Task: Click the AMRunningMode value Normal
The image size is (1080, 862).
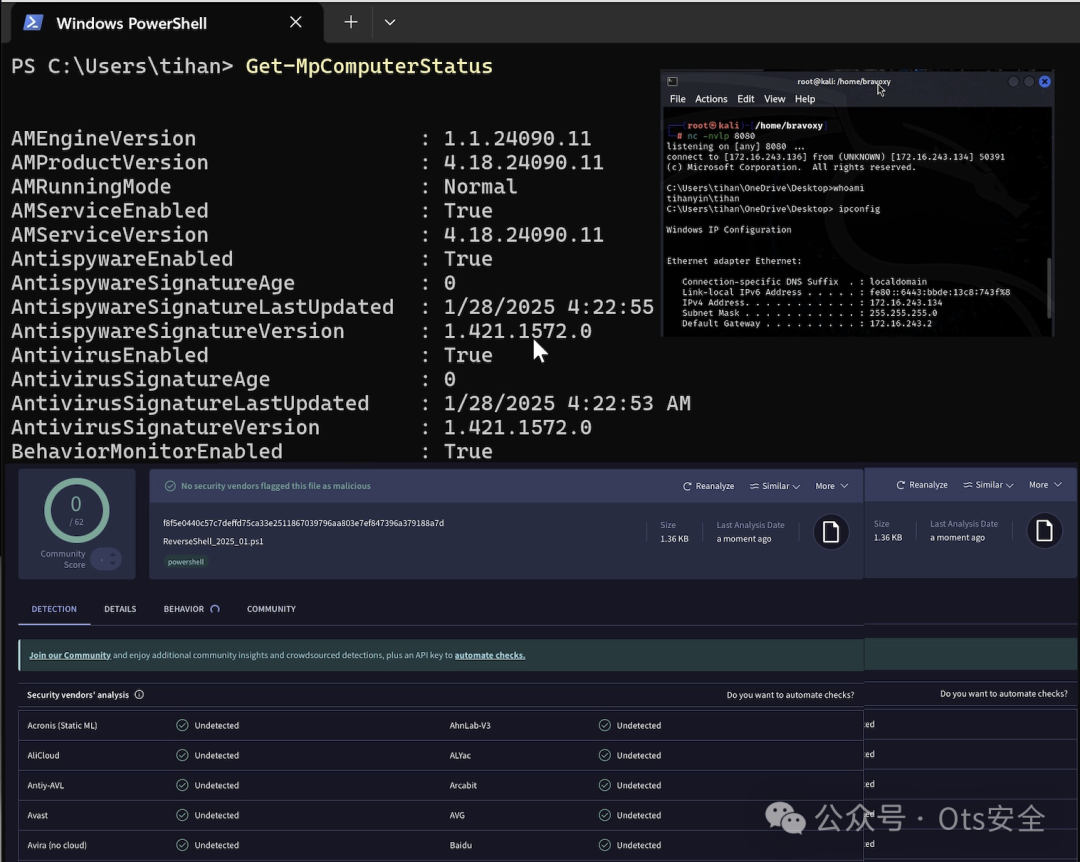Action: tap(480, 187)
